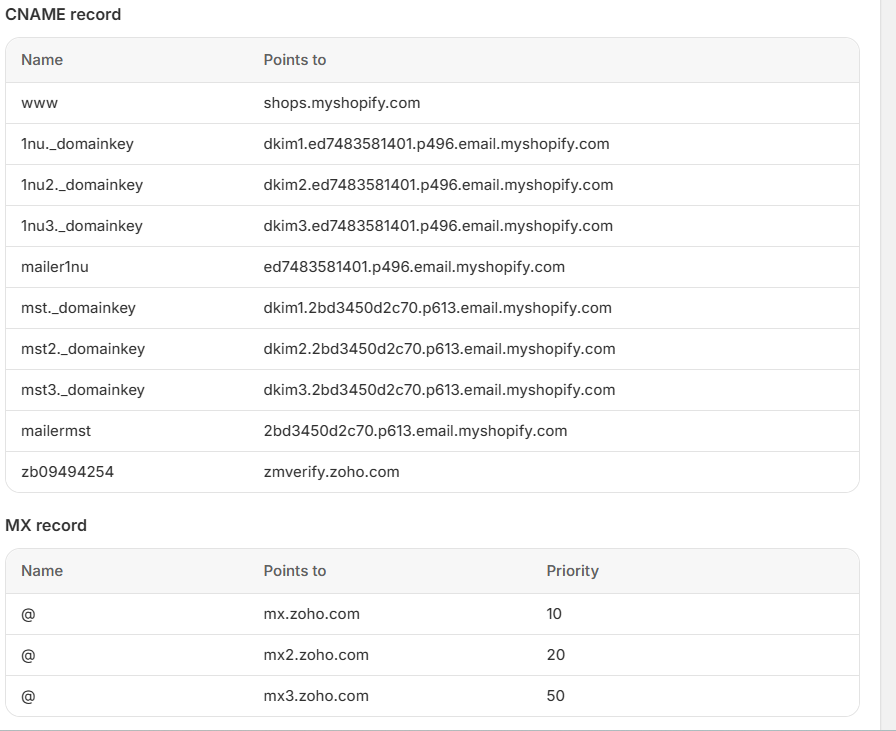Click the zmverify.zoho.com value
The height and width of the screenshot is (731, 896).
click(331, 472)
